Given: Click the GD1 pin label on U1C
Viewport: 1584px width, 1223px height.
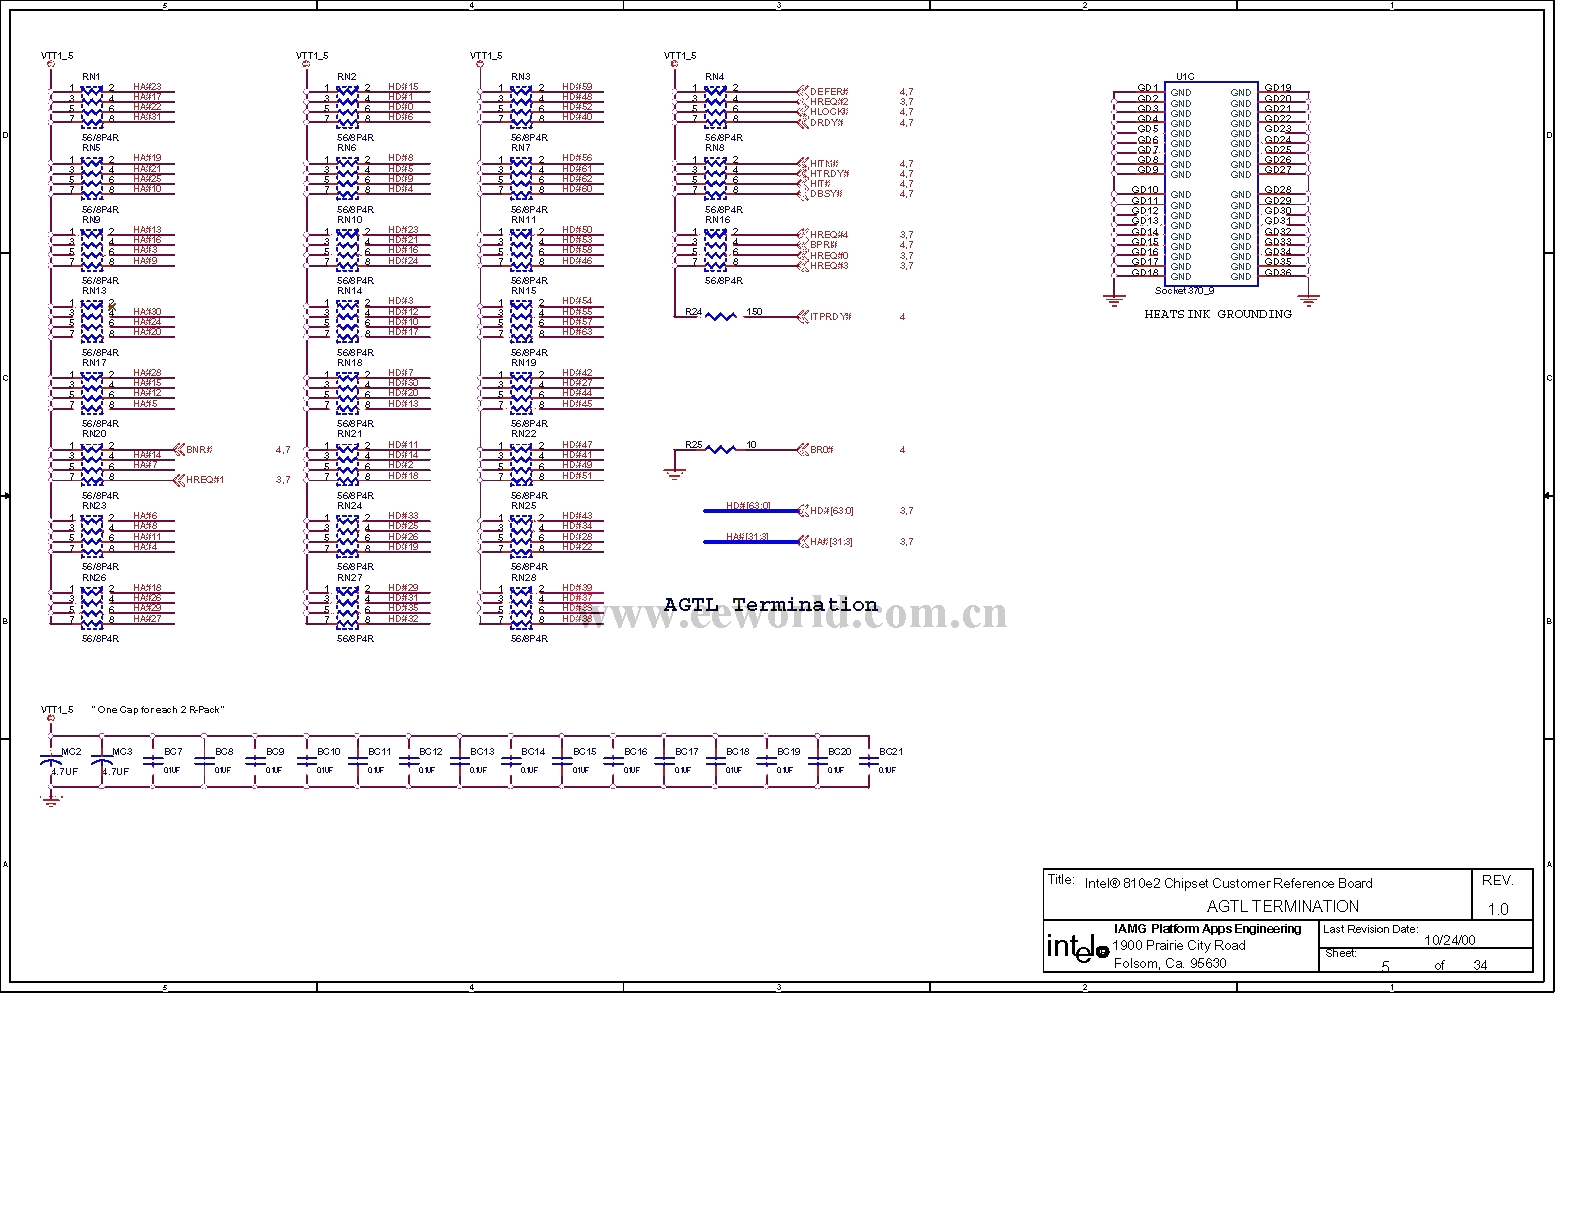Looking at the screenshot, I should point(1147,88).
